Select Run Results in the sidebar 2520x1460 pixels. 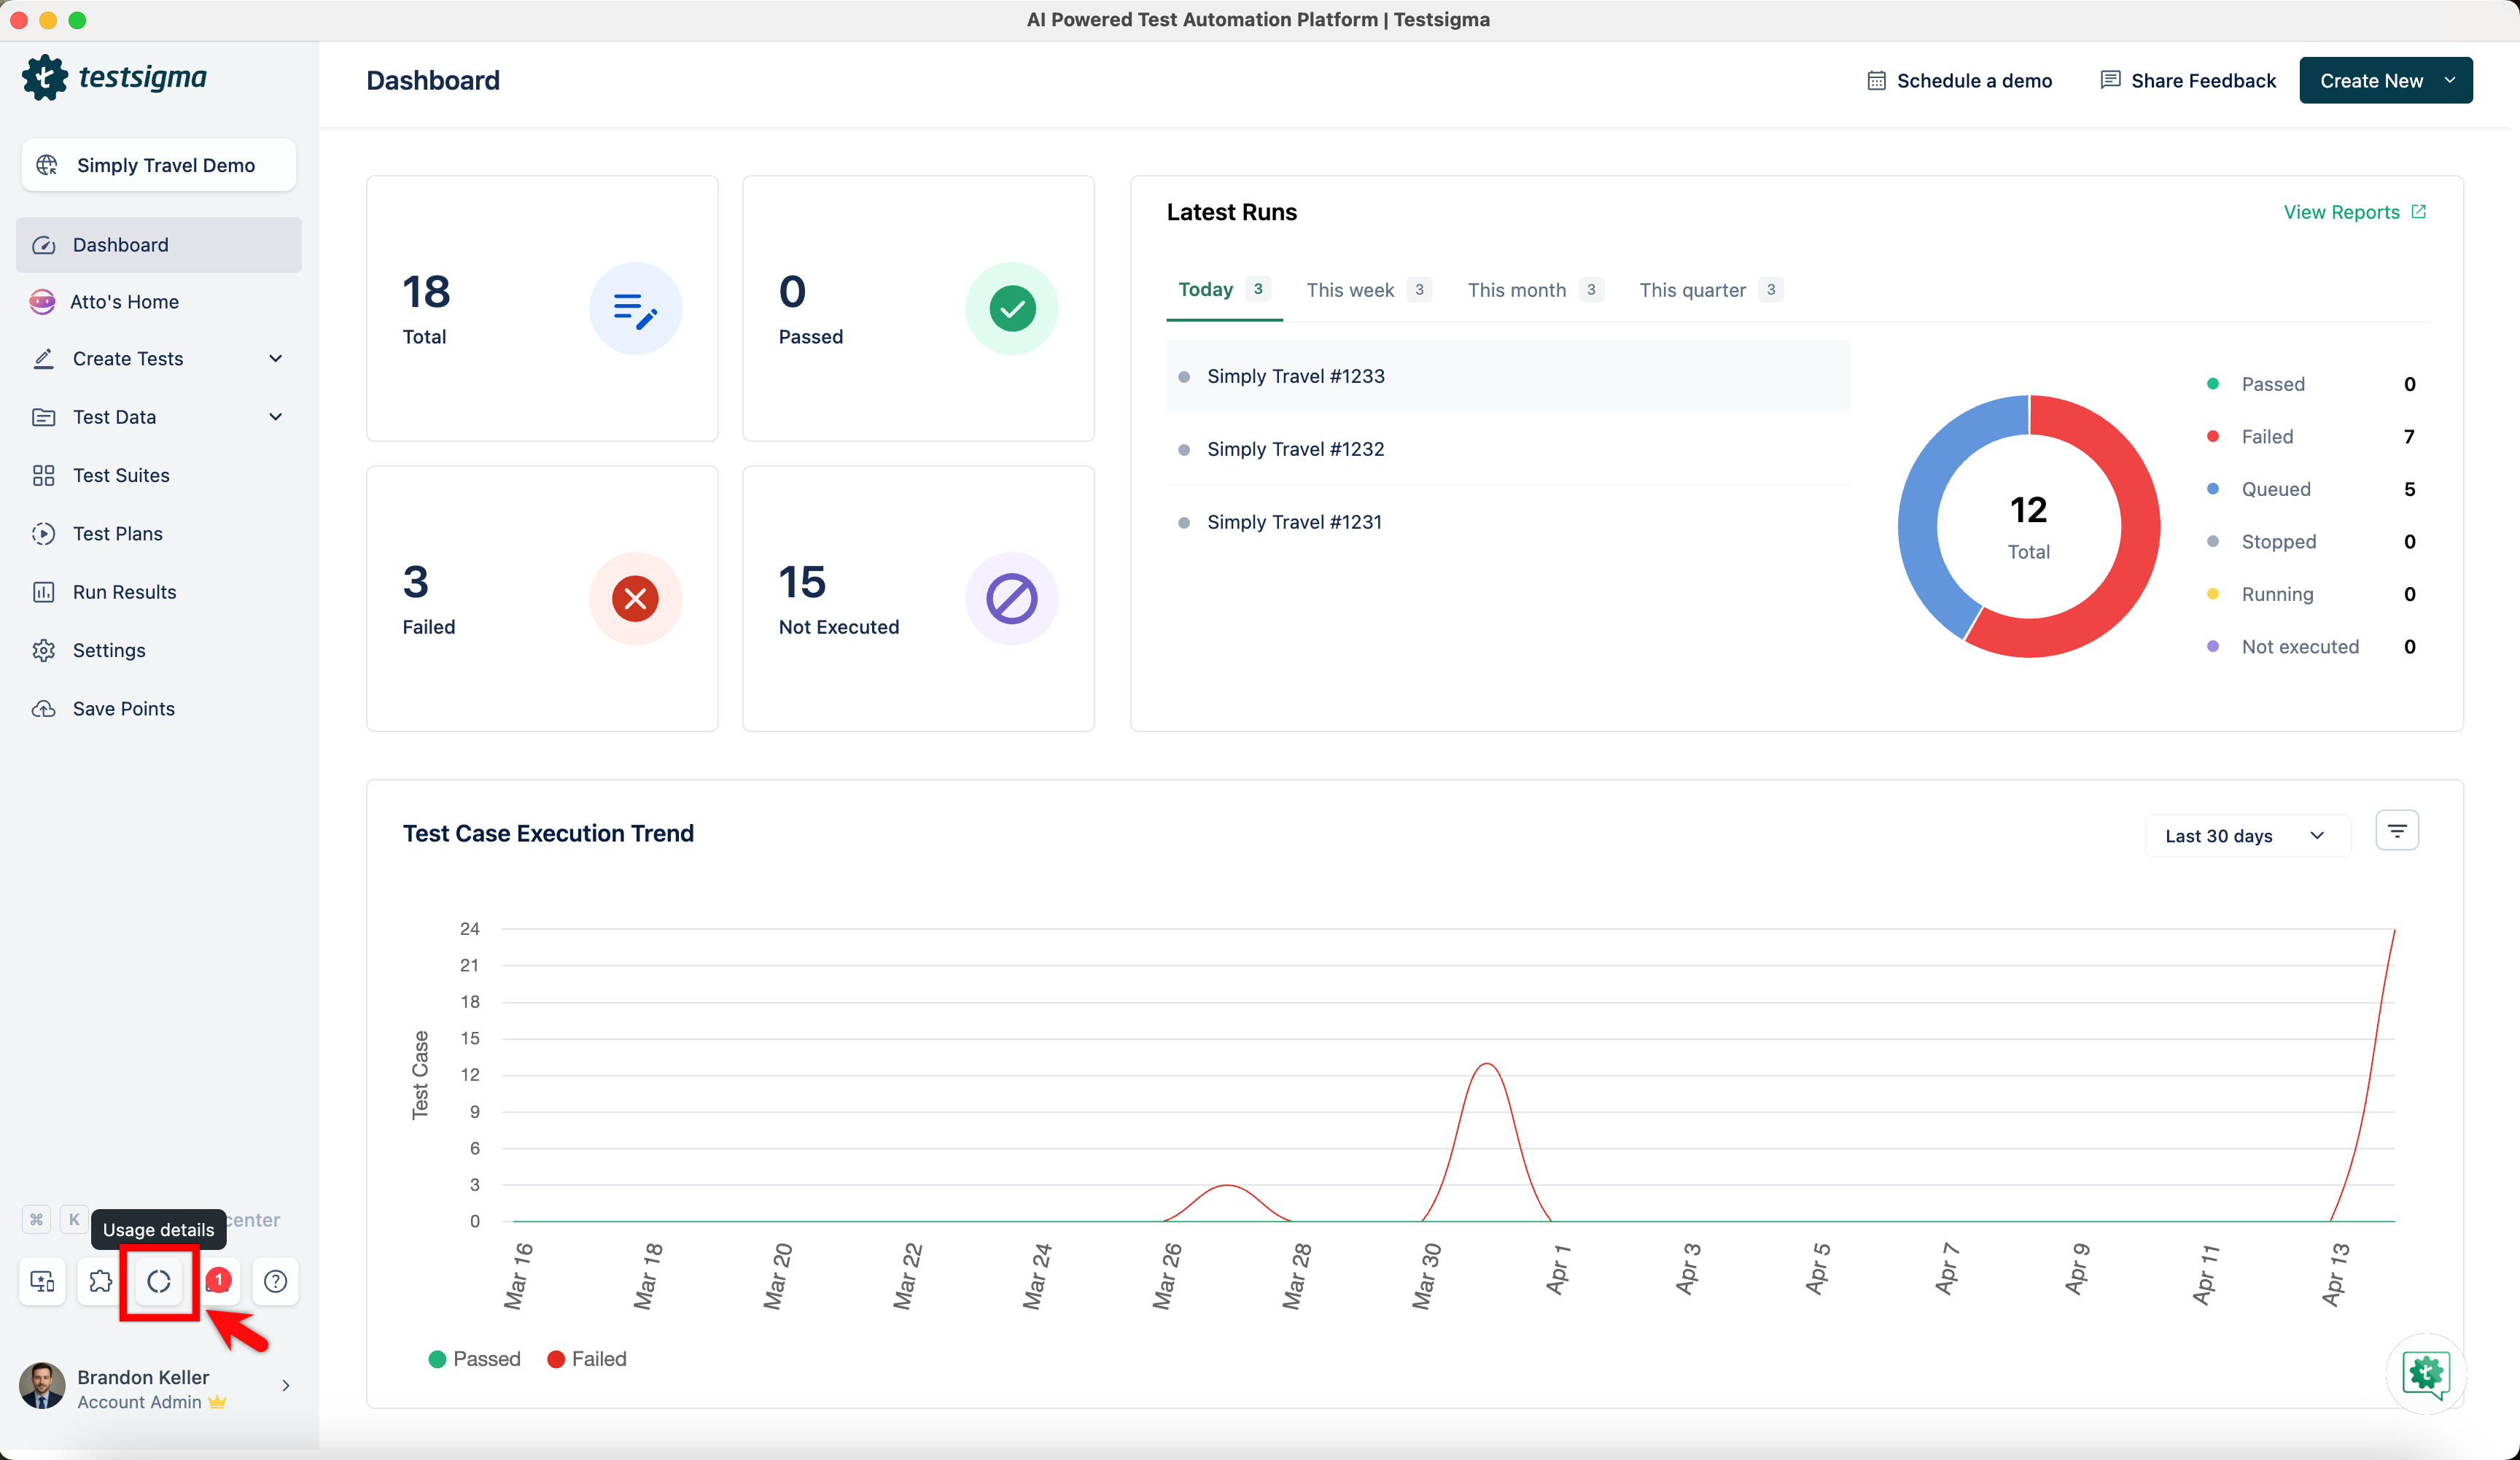[124, 592]
